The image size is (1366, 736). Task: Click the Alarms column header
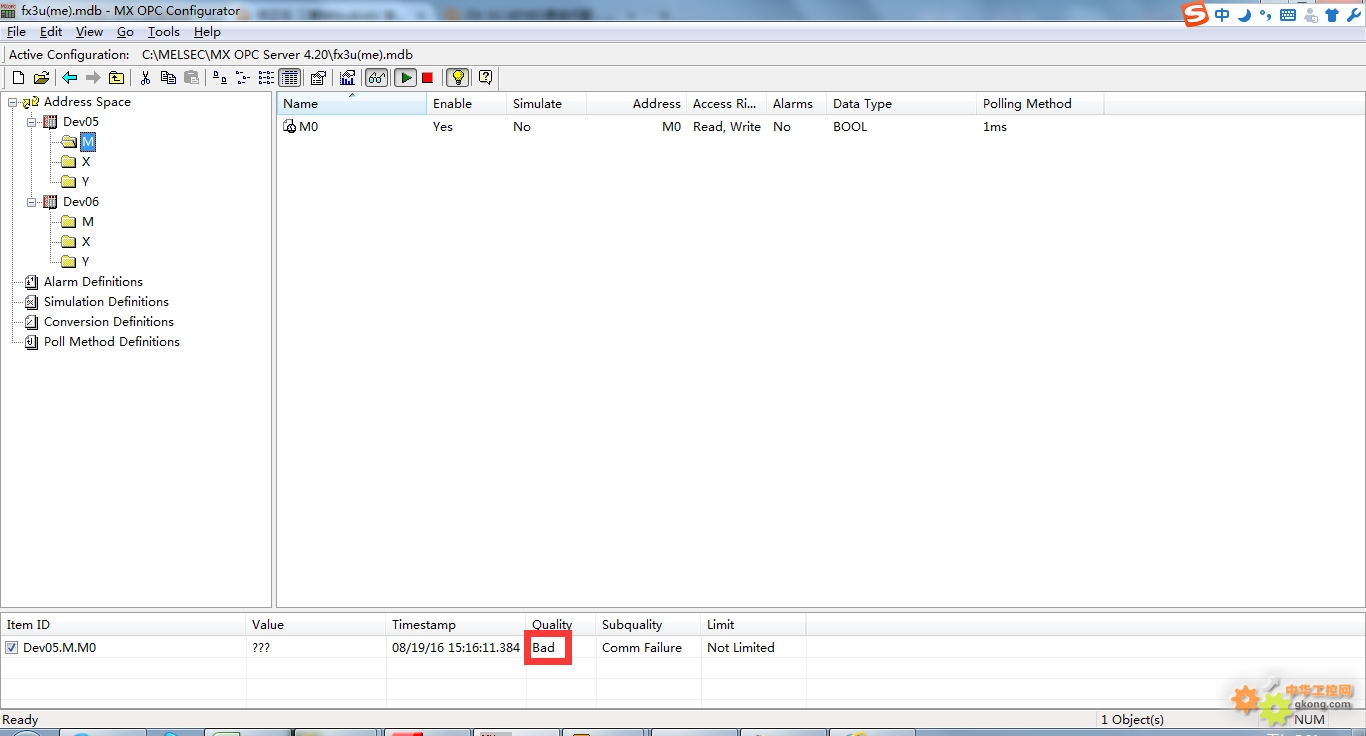[796, 104]
